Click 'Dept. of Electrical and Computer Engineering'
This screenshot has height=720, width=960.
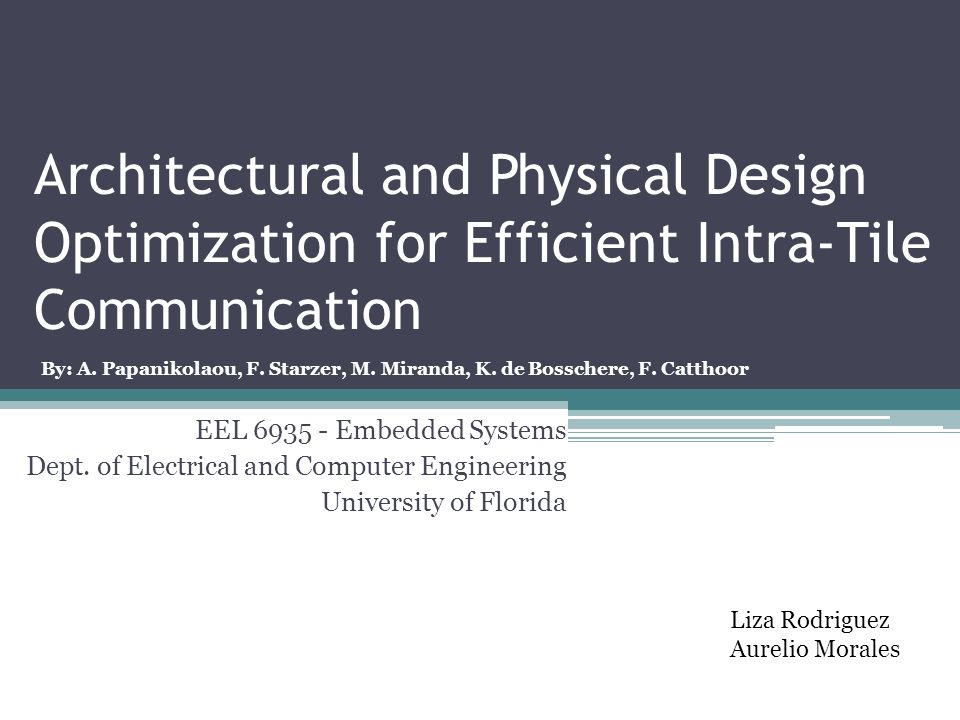point(296,467)
